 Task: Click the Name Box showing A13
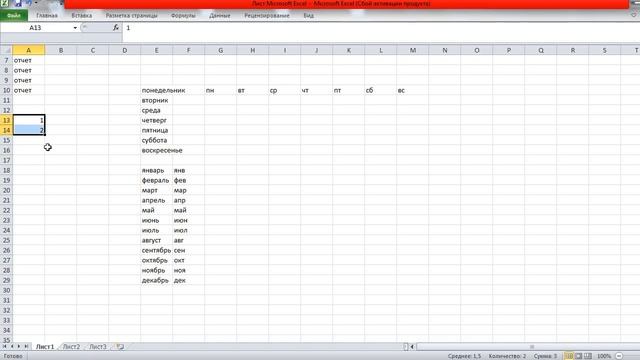pos(36,28)
